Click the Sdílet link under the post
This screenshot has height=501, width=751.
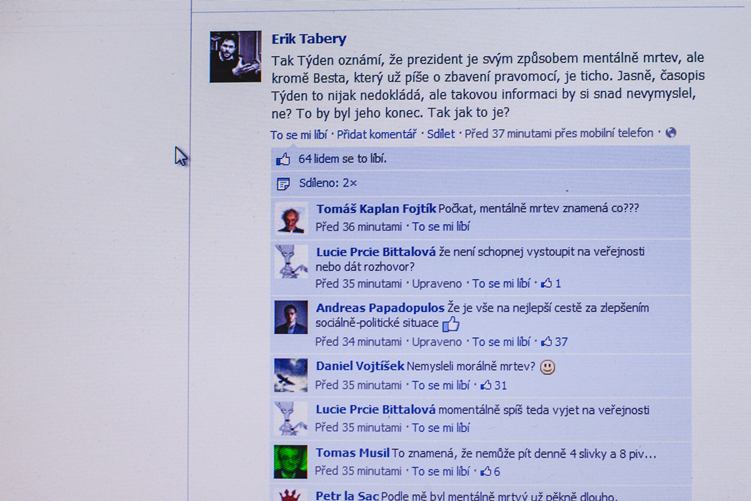[441, 134]
